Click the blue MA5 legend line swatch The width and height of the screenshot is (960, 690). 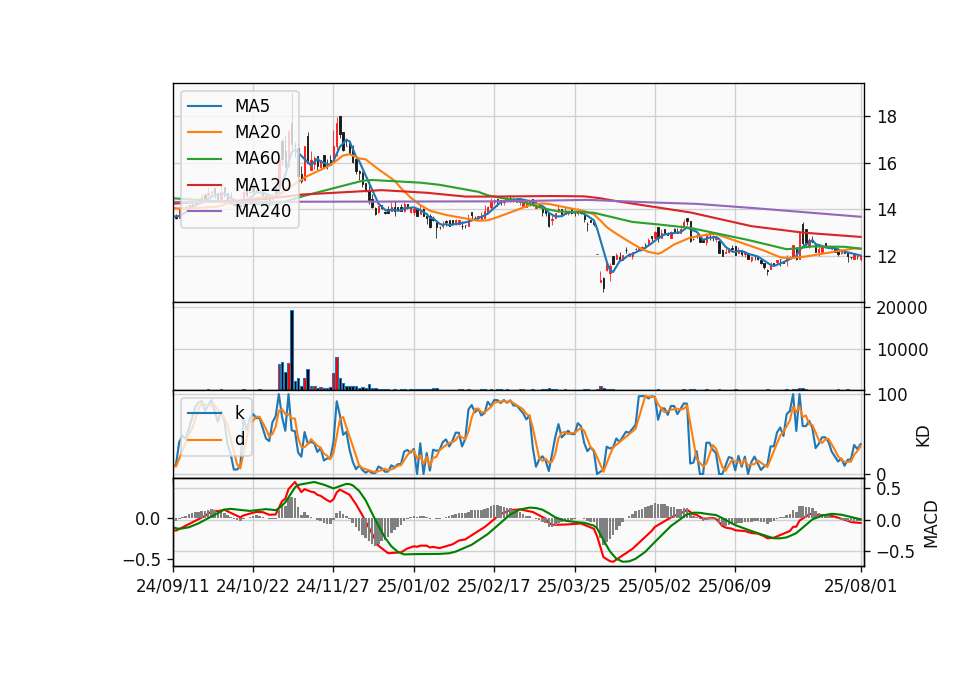(204, 106)
